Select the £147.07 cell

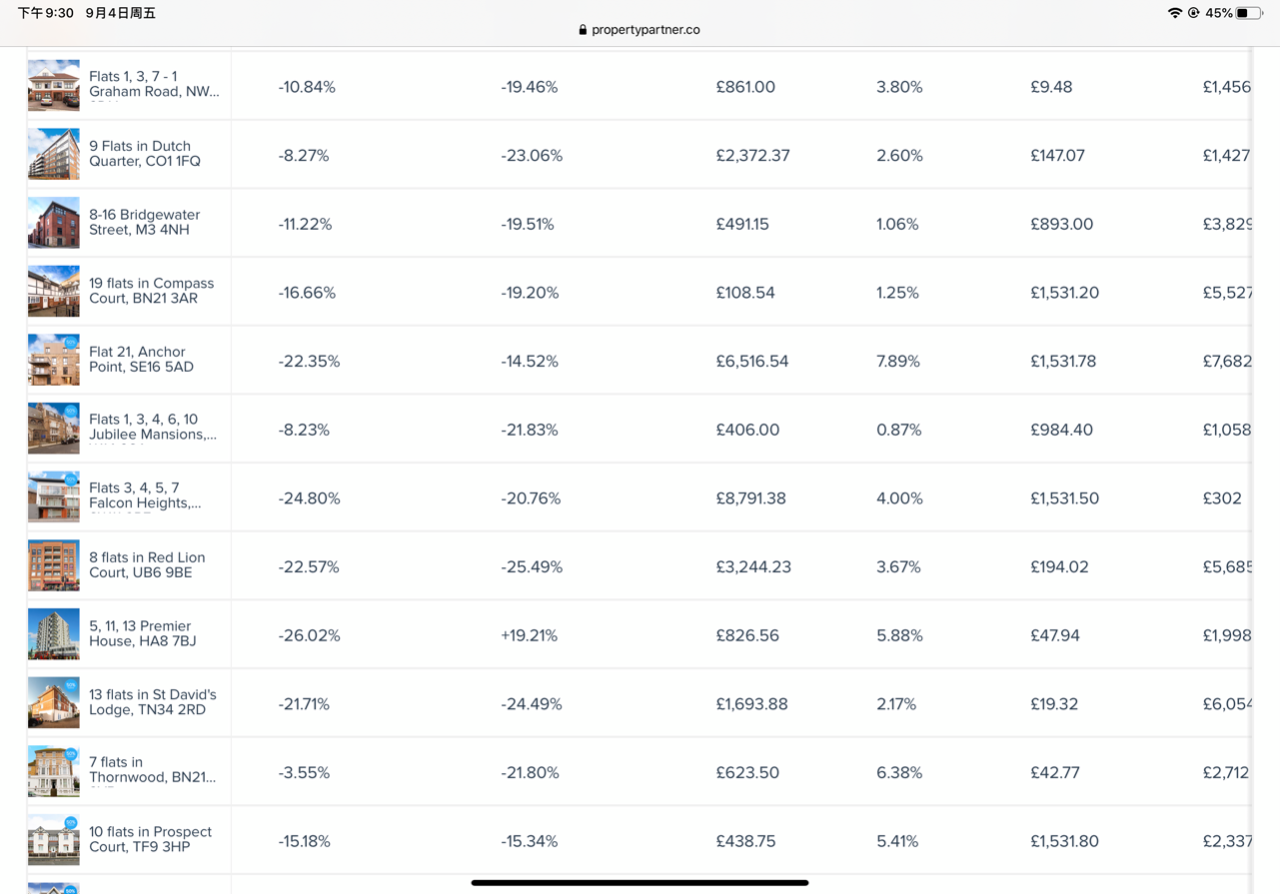pos(1057,156)
